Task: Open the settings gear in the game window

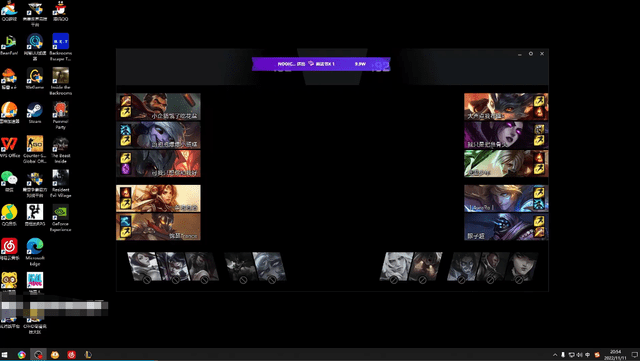Action: click(531, 53)
